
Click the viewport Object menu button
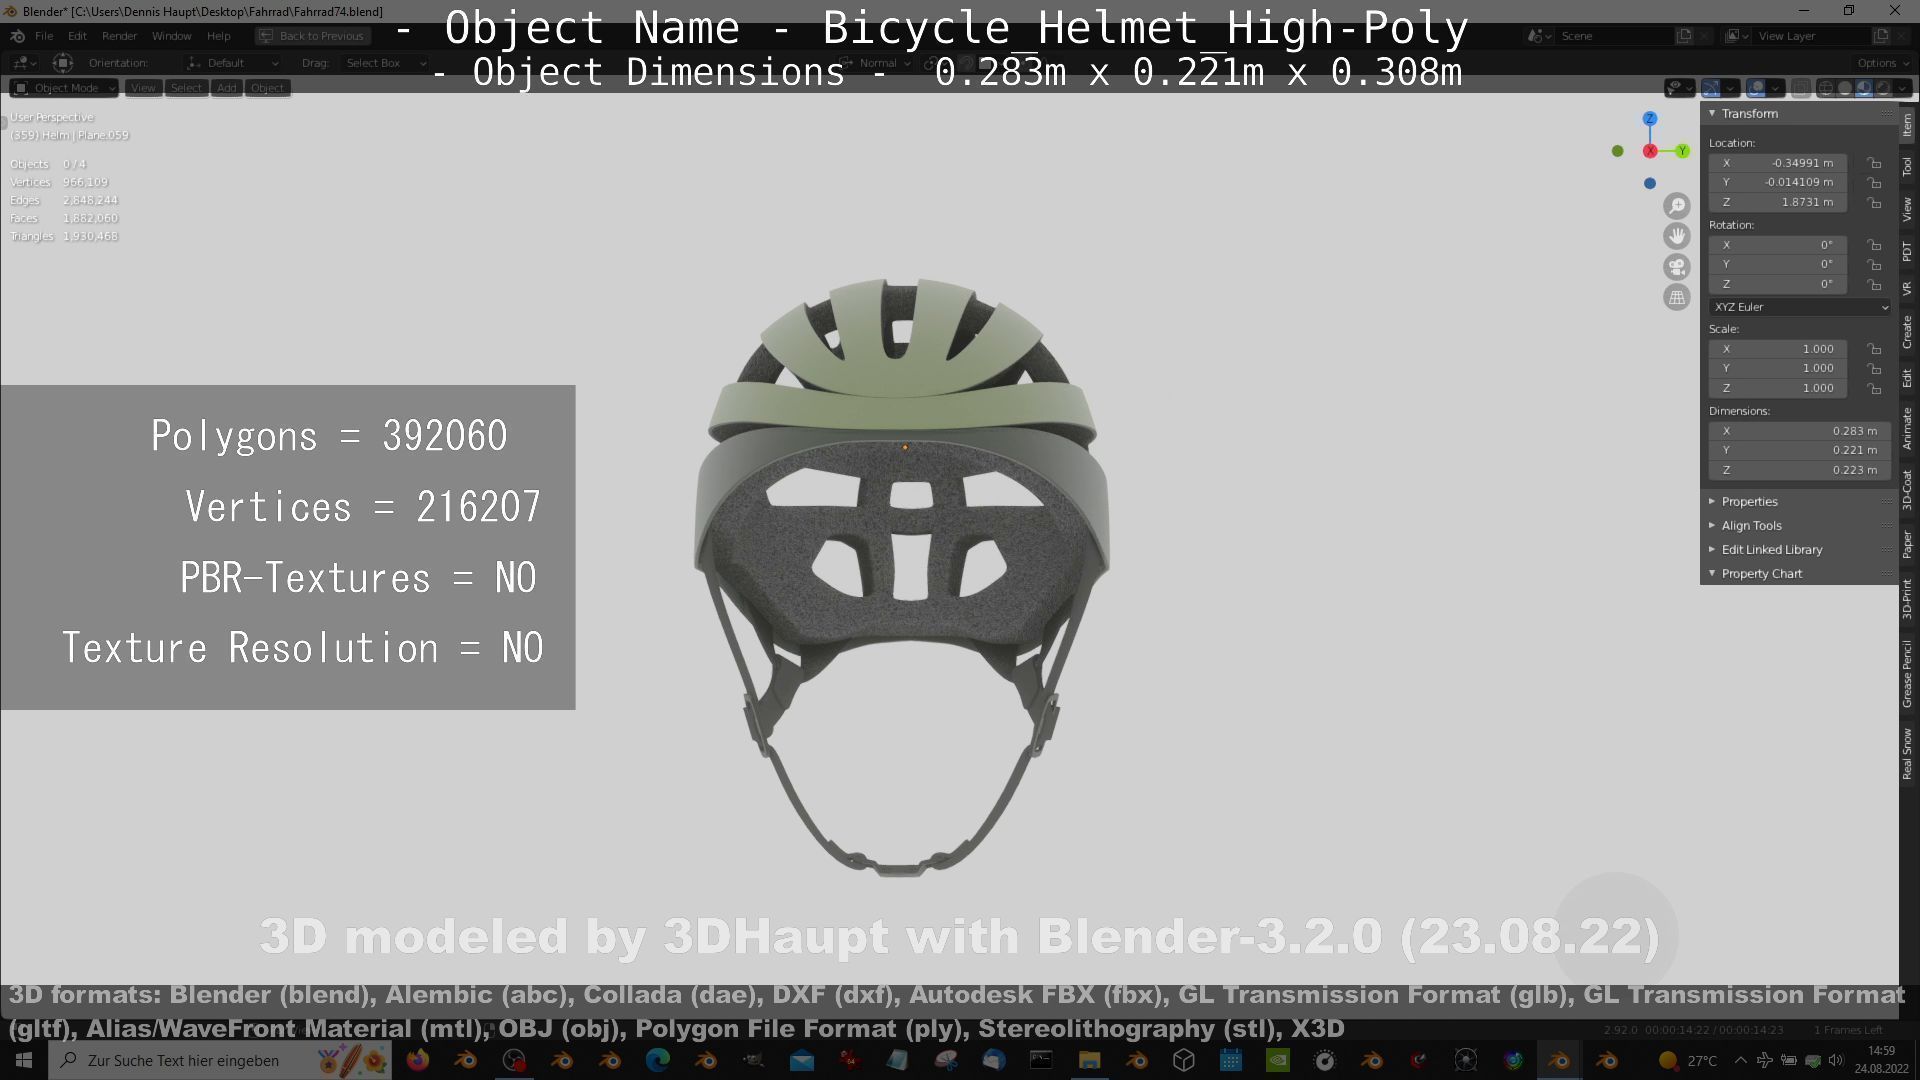pos(267,88)
